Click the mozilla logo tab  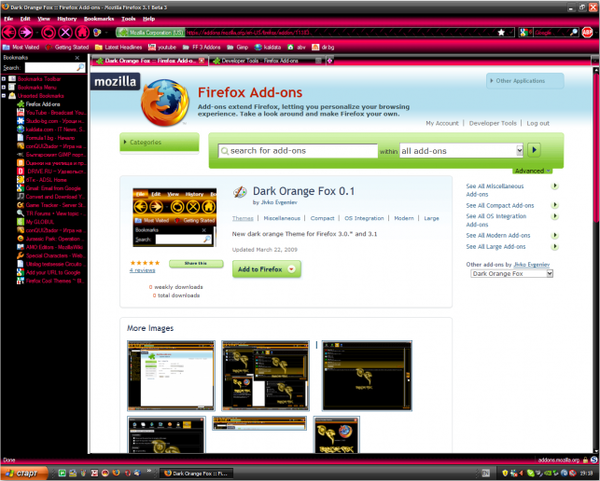[x=115, y=82]
